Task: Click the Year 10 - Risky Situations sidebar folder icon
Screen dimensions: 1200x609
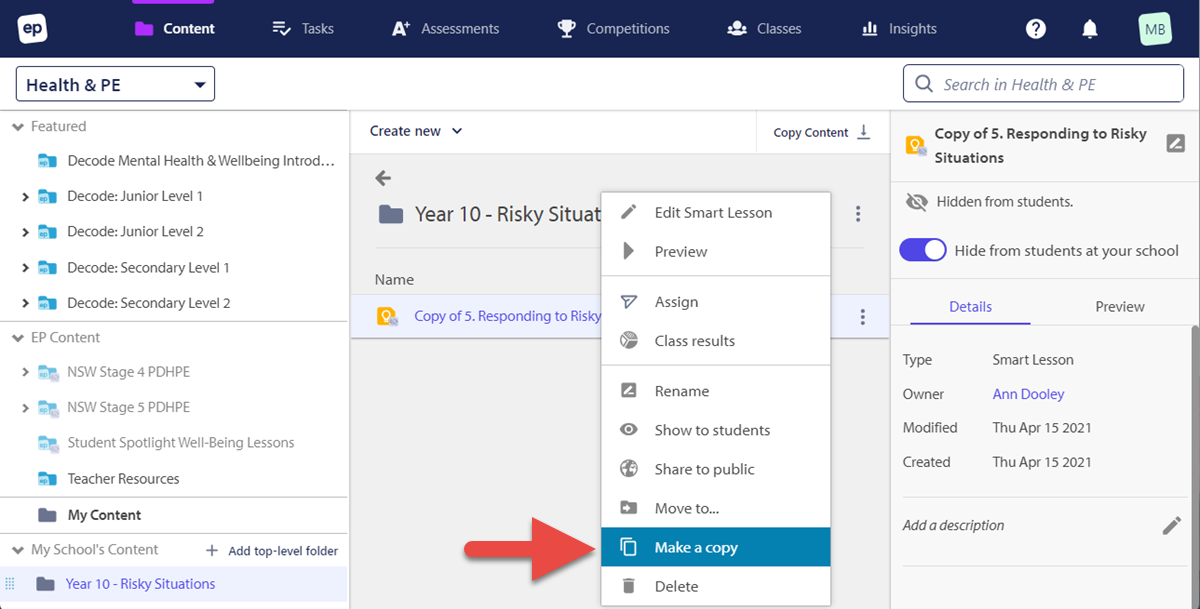Action: tap(46, 584)
